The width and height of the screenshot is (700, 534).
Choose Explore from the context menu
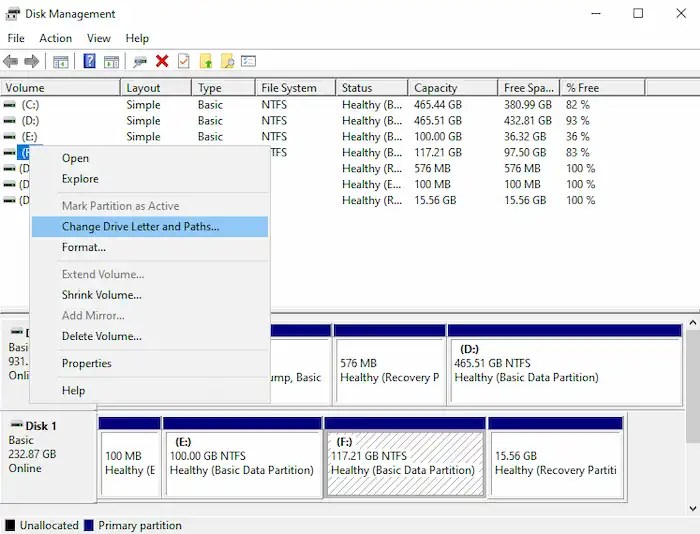coord(150,179)
